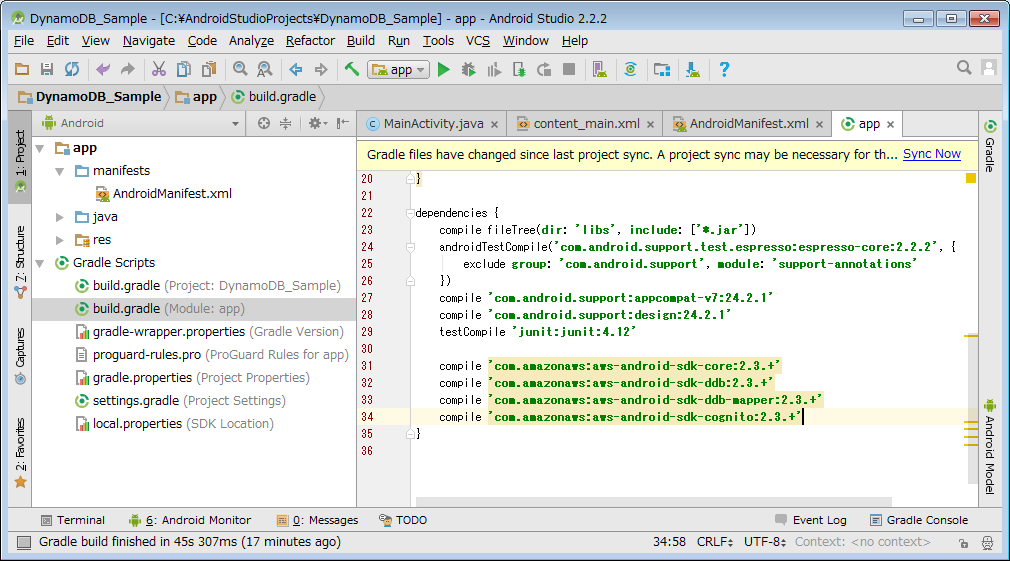Click the Open file toolbar icon
This screenshot has width=1010, height=561.
22,69
